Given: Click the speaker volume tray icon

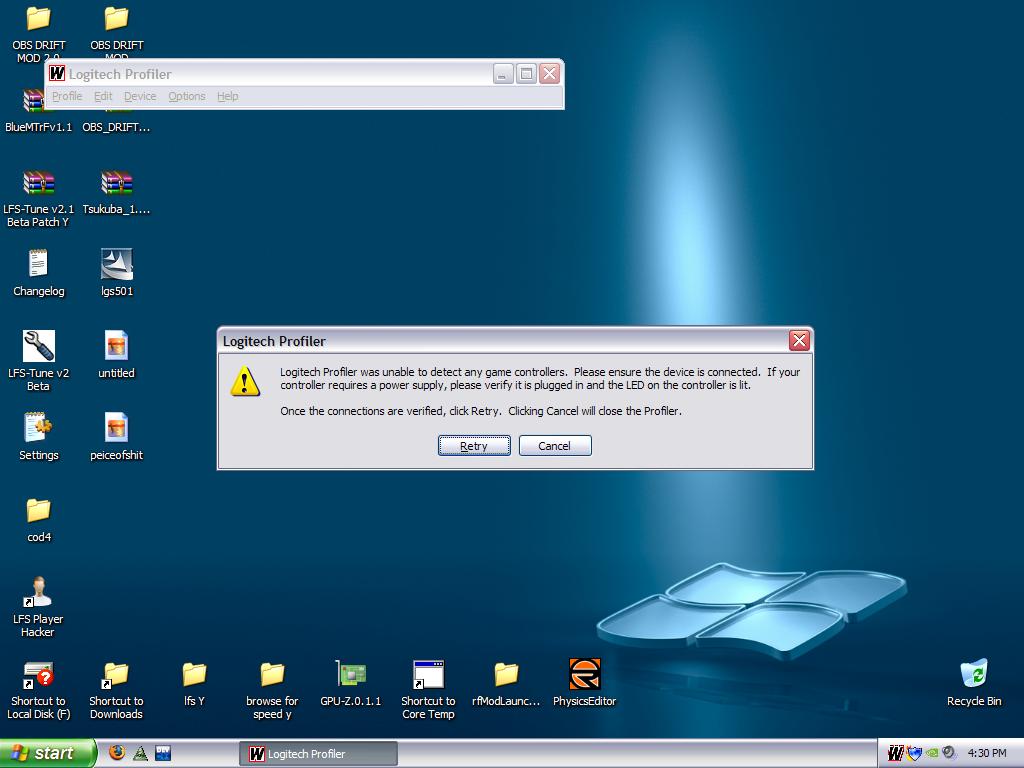Looking at the screenshot, I should click(x=950, y=753).
